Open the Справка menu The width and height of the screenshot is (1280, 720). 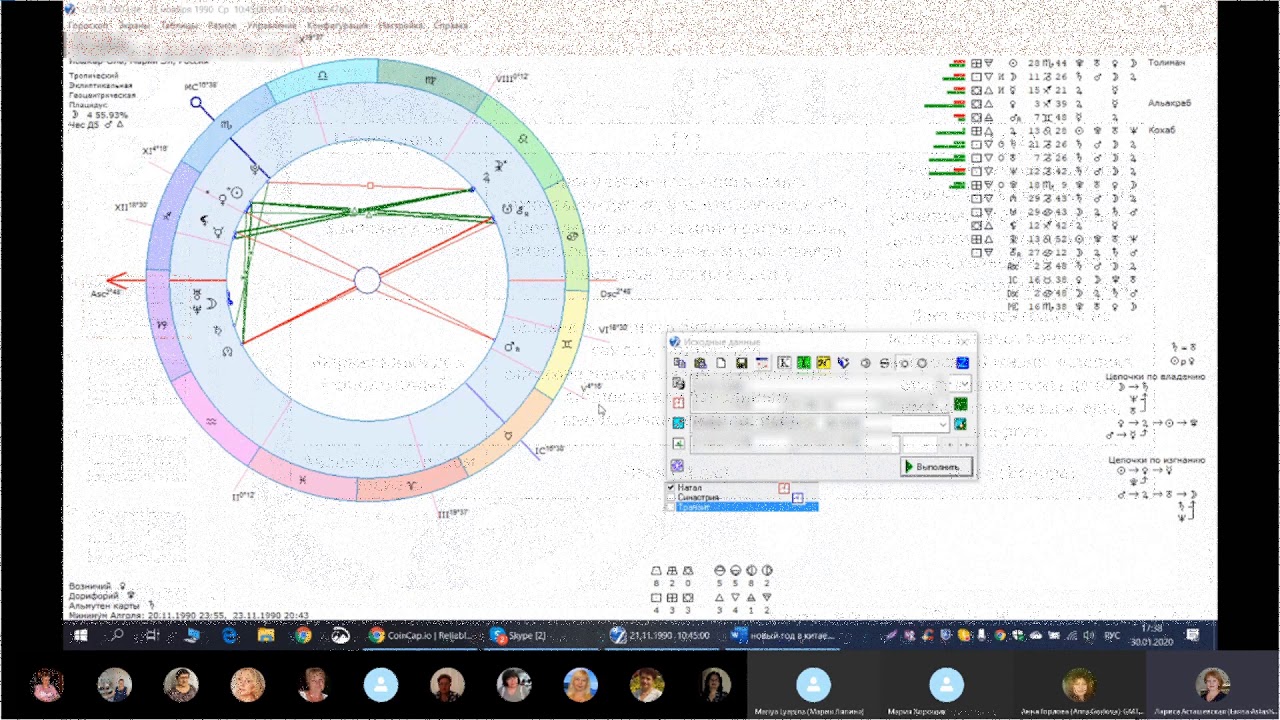pyautogui.click(x=451, y=25)
